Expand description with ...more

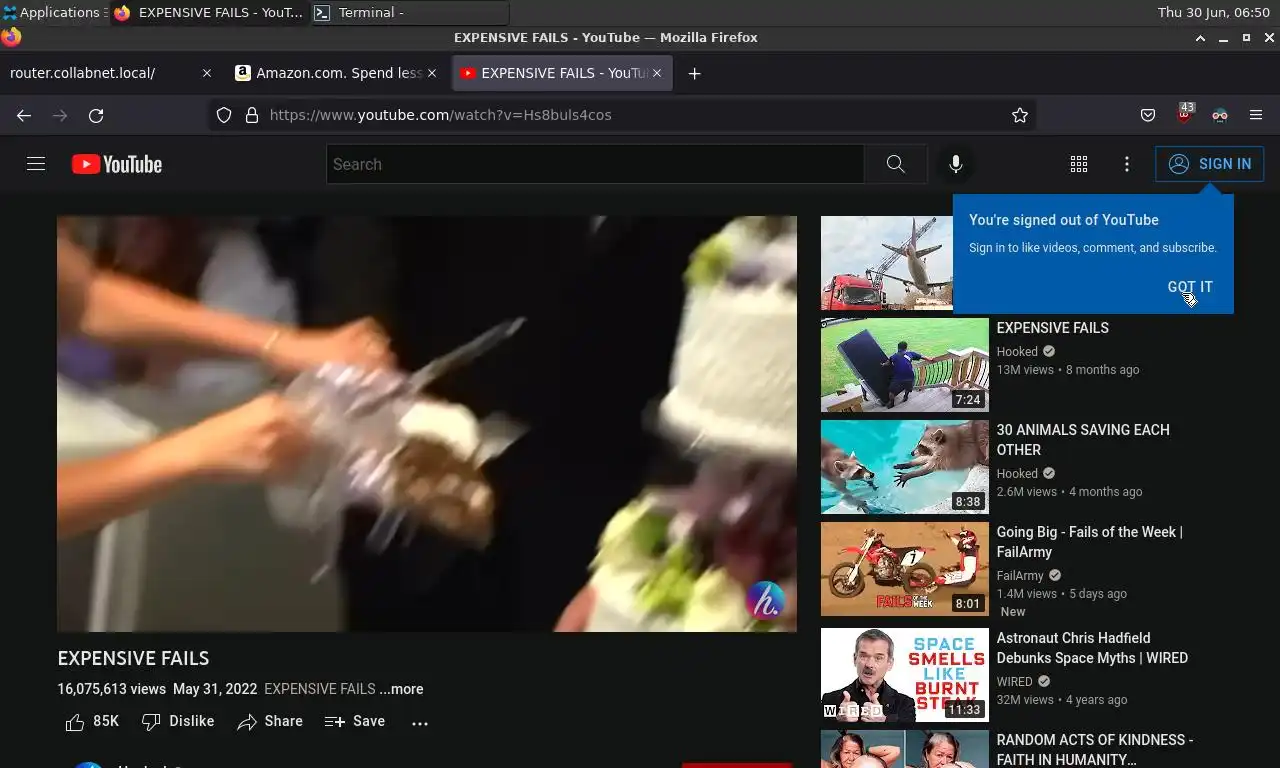coord(401,689)
